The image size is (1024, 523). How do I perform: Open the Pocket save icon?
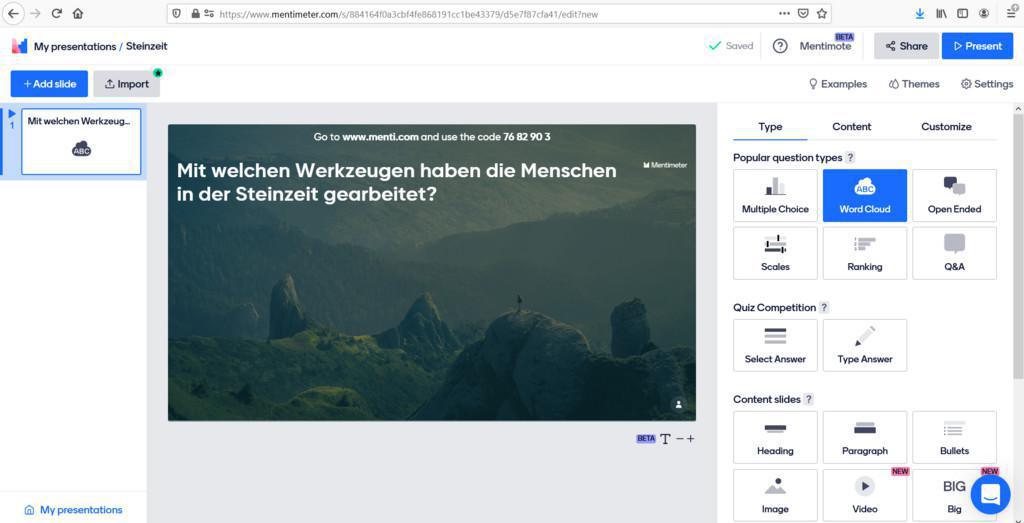[x=803, y=13]
